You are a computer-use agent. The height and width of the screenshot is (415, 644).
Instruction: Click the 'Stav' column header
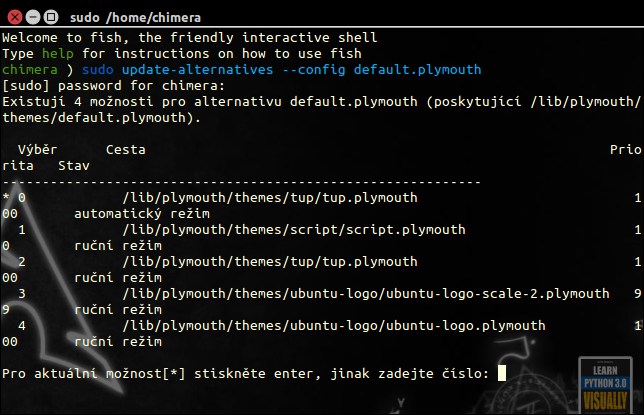click(74, 166)
